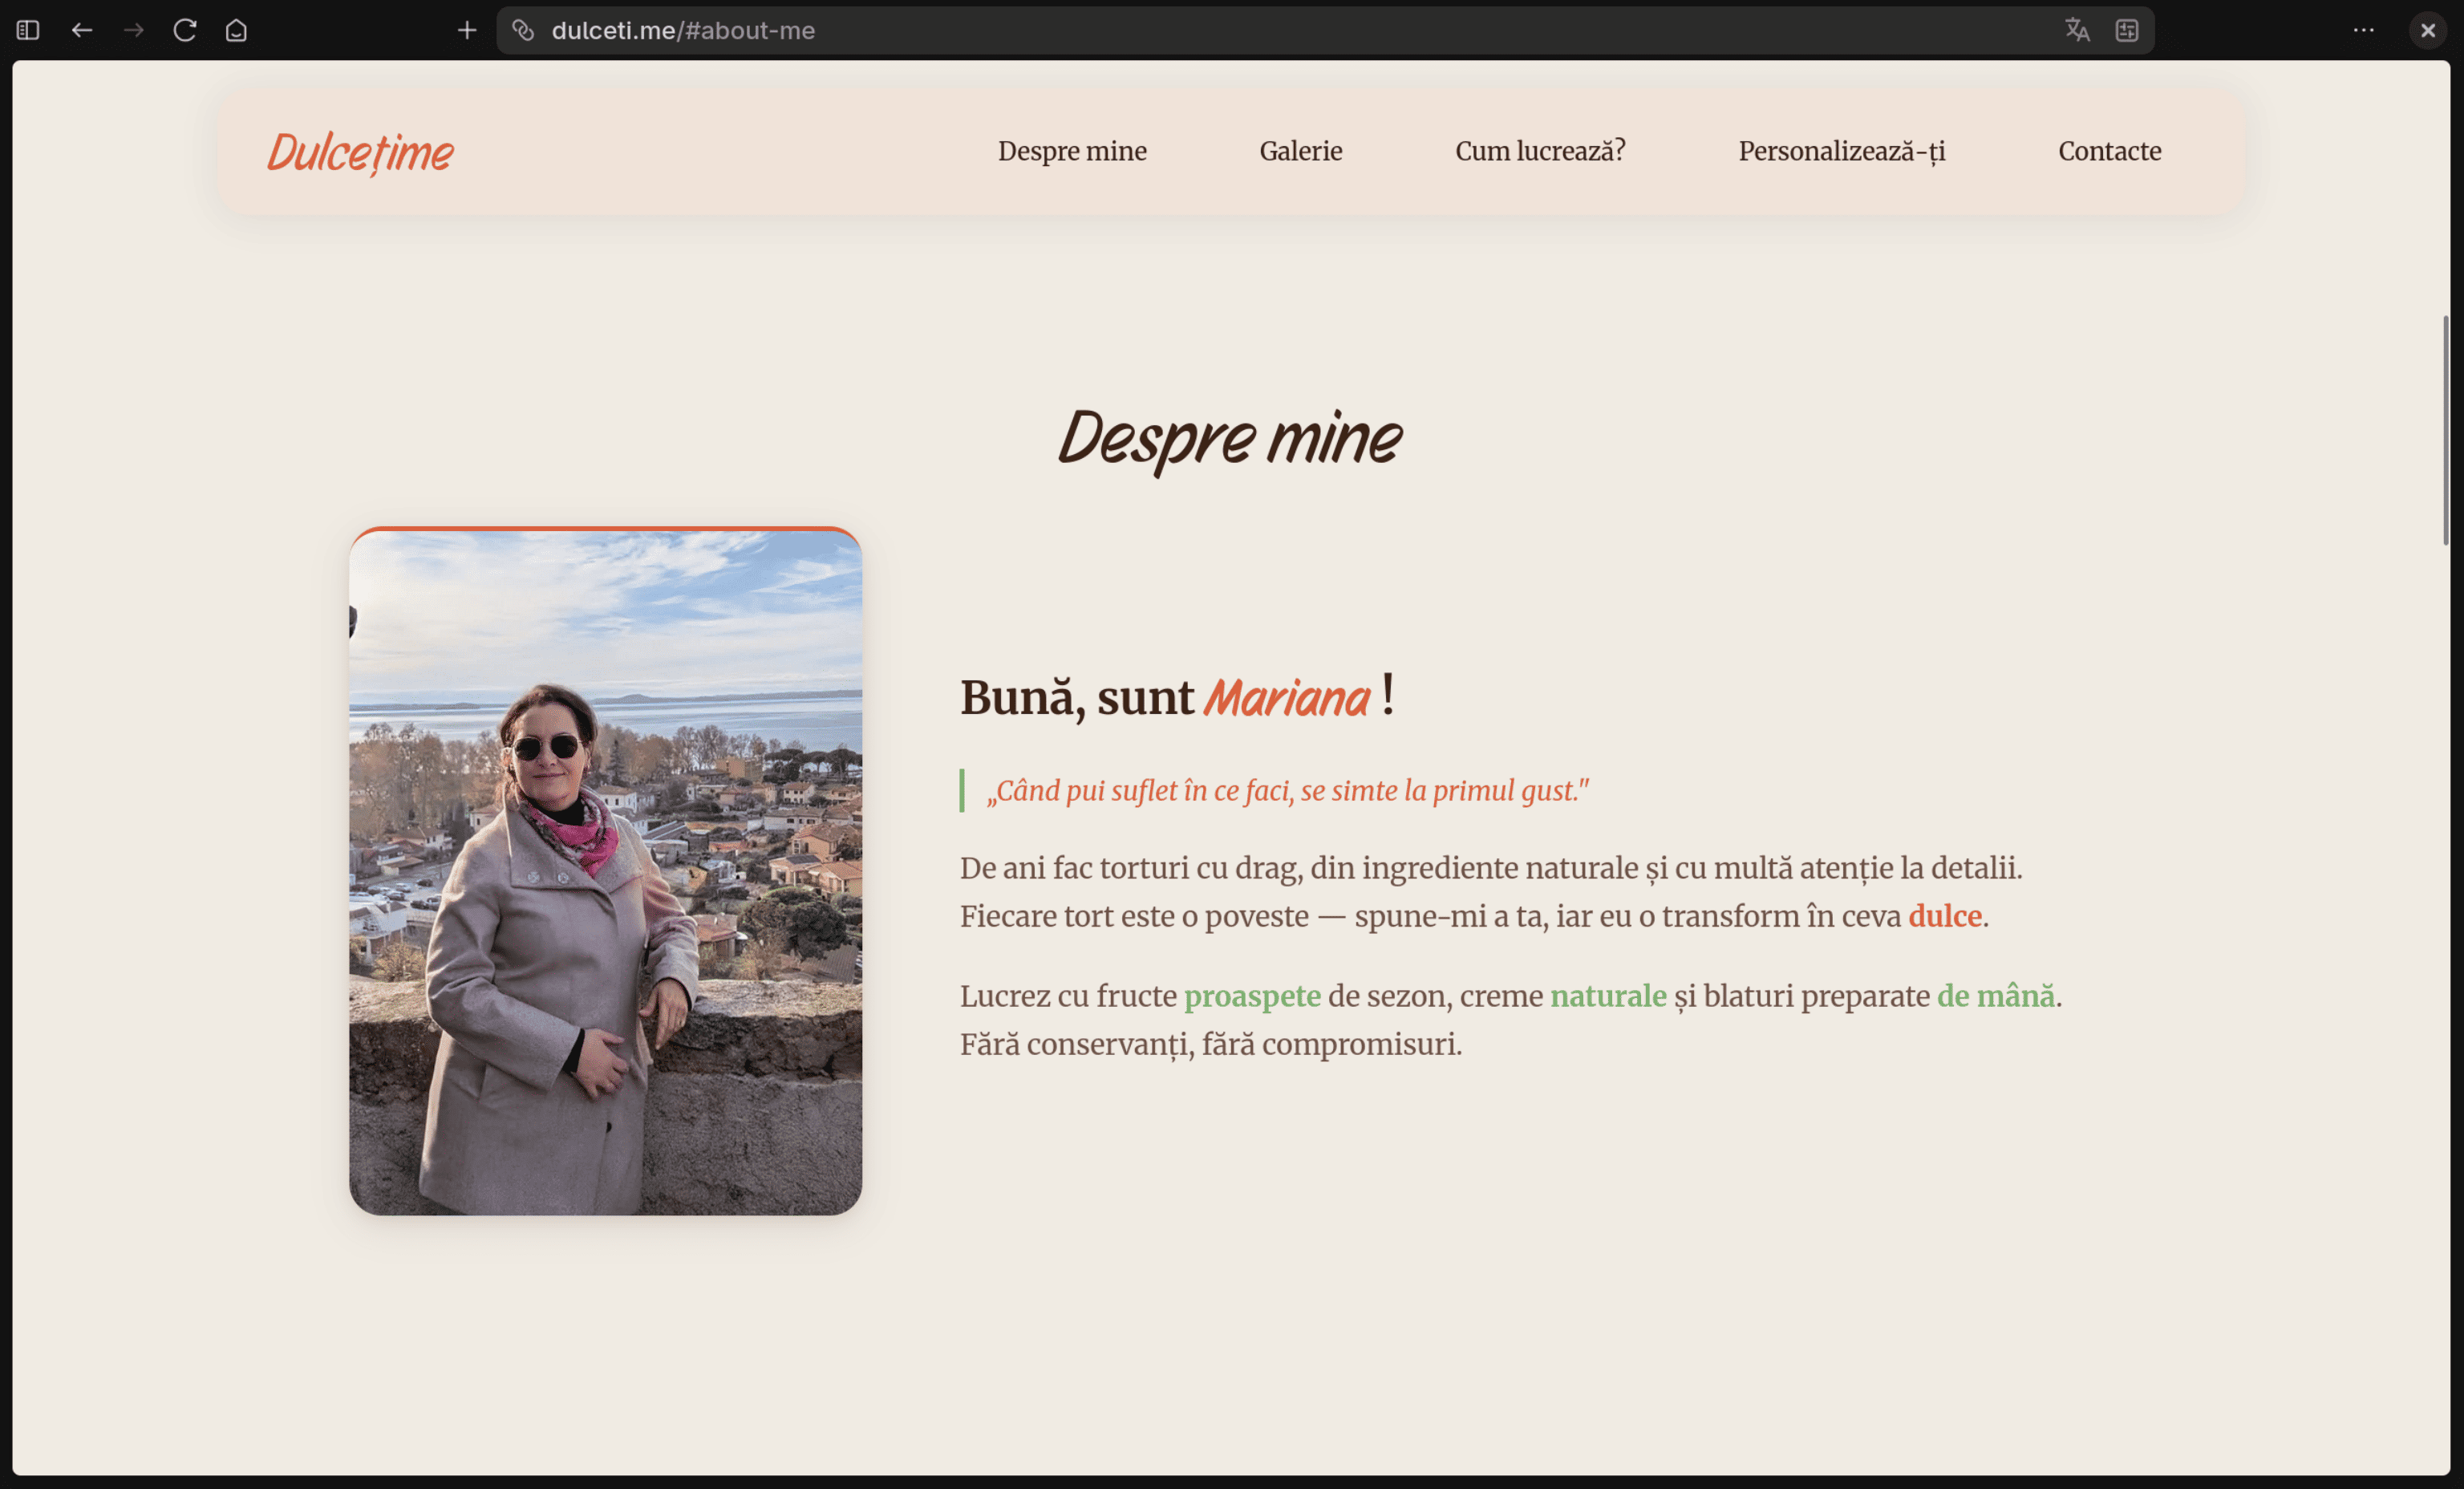
Task: Click the page's vertical scrollbar thumb
Action: [x=2446, y=430]
